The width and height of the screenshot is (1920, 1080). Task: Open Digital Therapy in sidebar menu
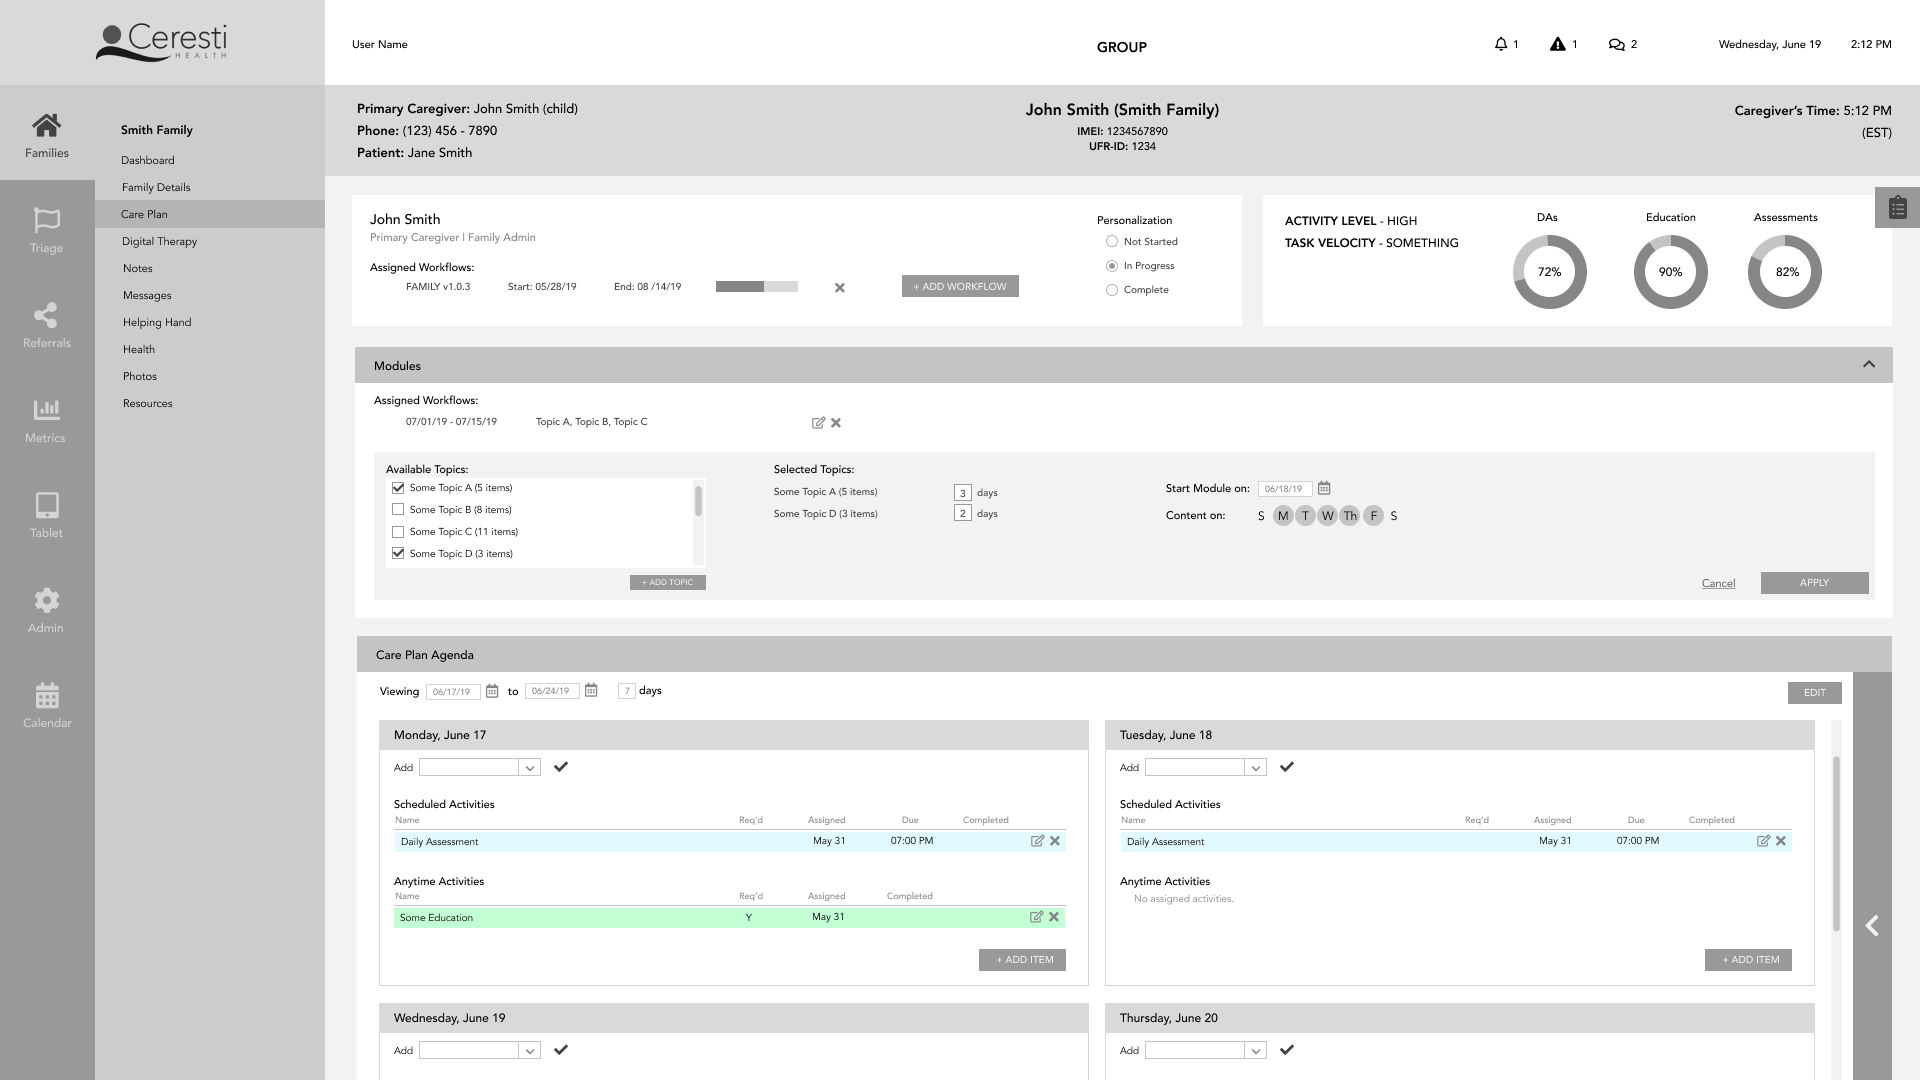pos(159,241)
